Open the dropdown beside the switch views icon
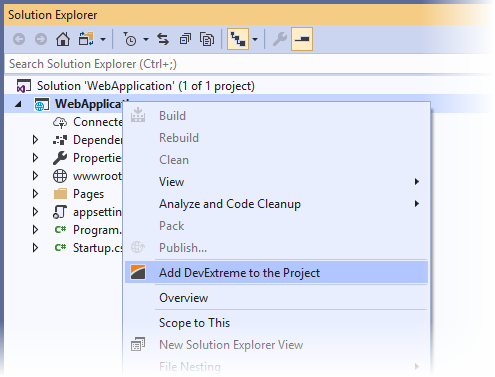495x377 pixels. click(x=103, y=40)
